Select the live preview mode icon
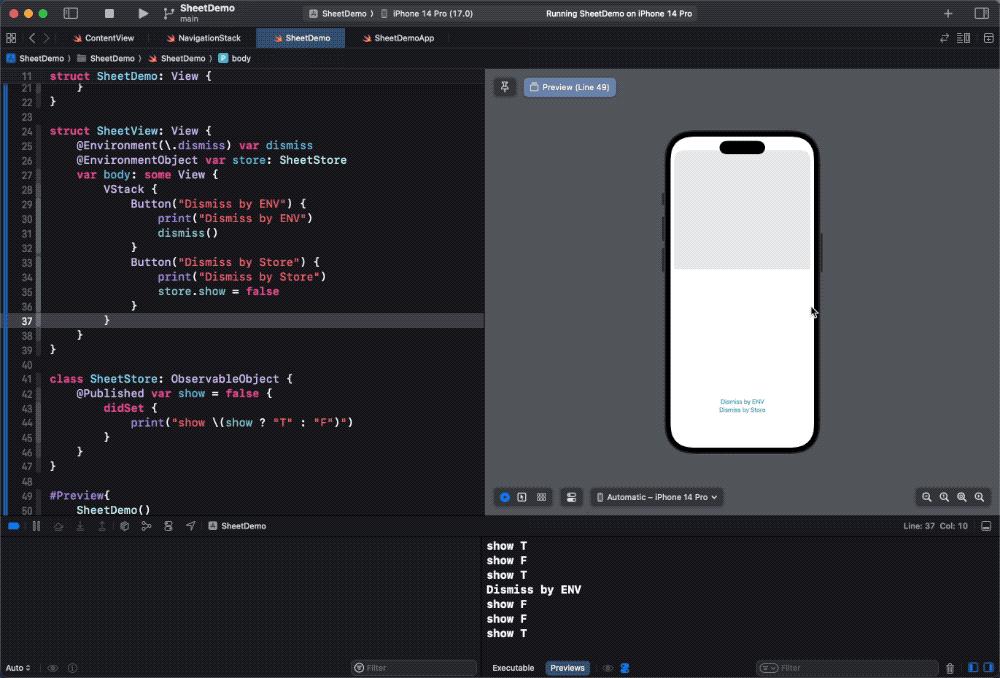Screen dimensions: 1000x678 pyautogui.click(x=504, y=497)
